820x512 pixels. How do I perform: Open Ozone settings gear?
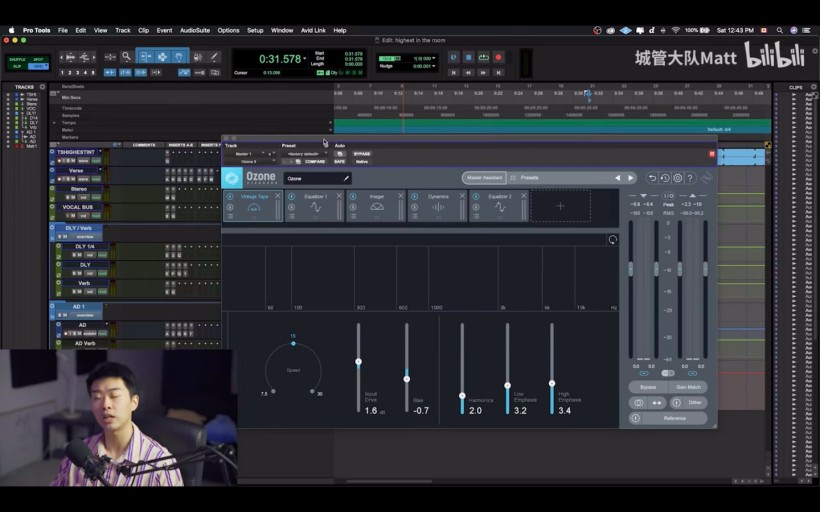678,178
